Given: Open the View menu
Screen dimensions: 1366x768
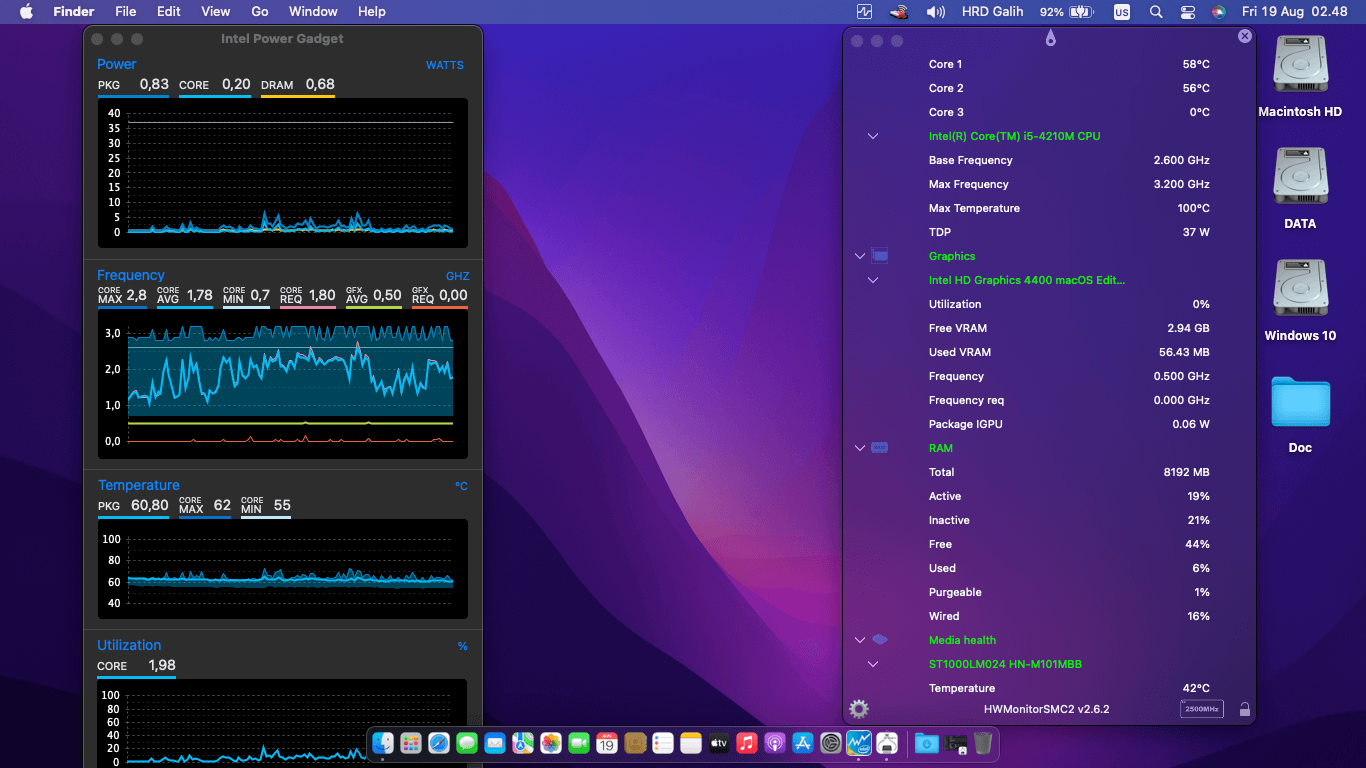Looking at the screenshot, I should [216, 11].
